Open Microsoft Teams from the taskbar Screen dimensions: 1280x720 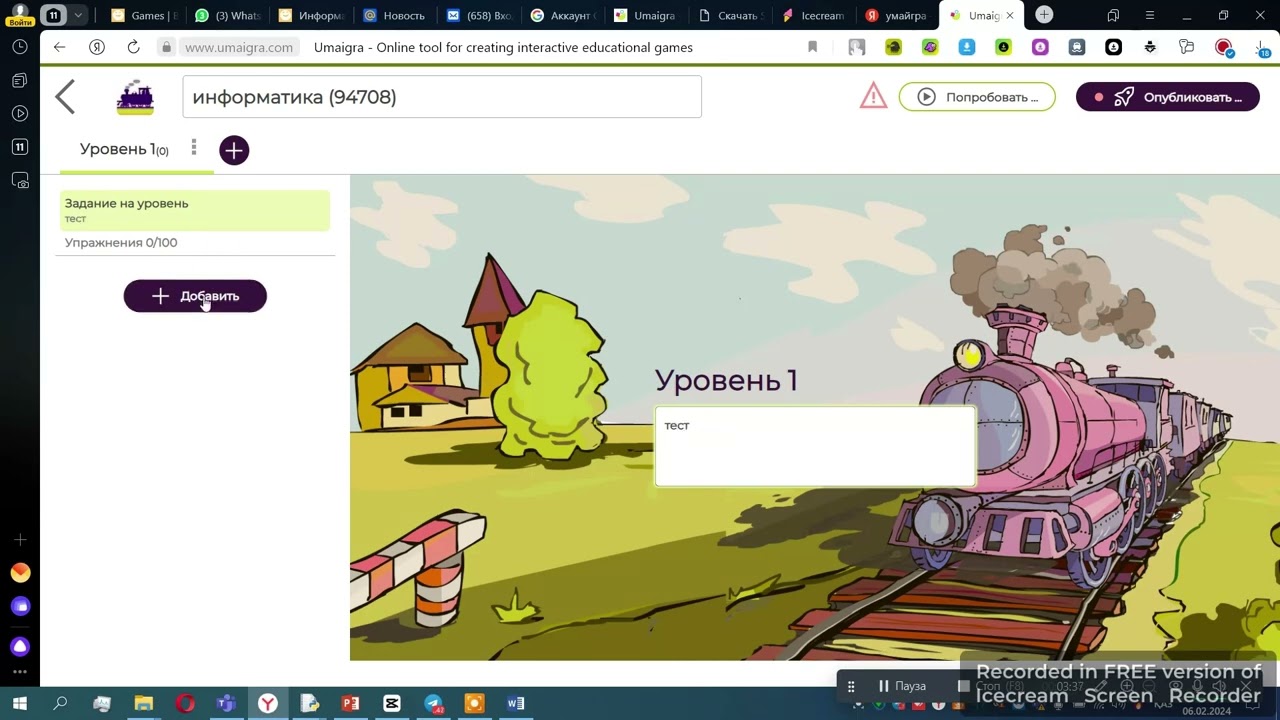(x=226, y=704)
